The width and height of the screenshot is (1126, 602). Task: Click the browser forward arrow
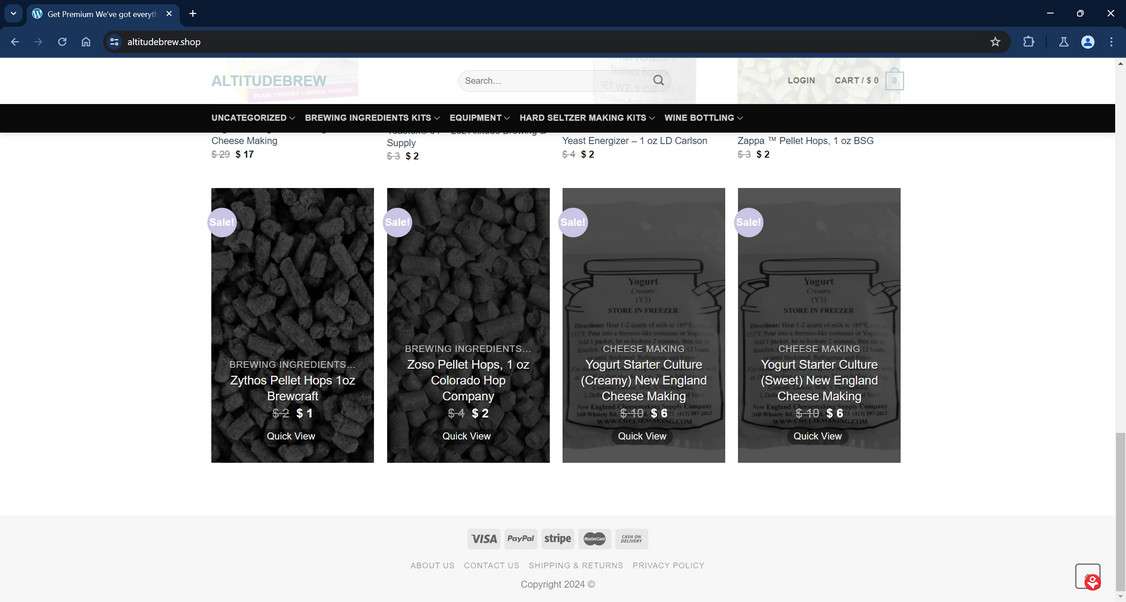(38, 42)
